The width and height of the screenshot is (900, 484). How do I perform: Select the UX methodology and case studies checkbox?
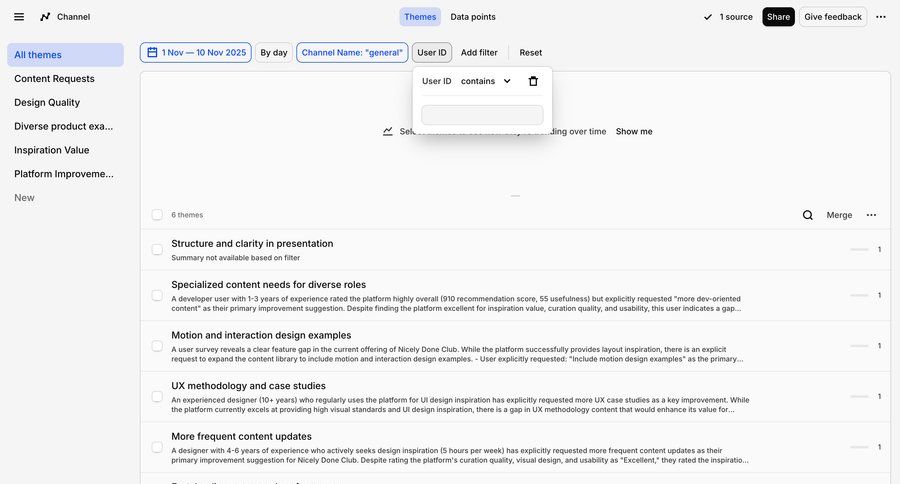pos(157,396)
